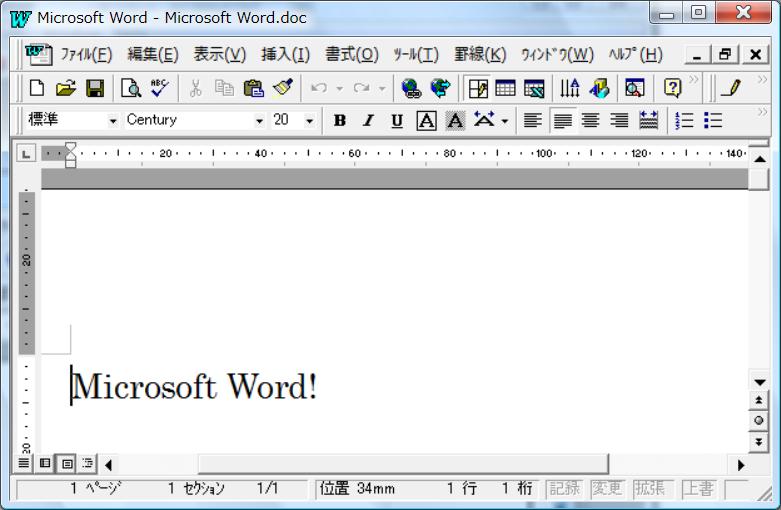
Task: Align text right
Action: [x=620, y=121]
